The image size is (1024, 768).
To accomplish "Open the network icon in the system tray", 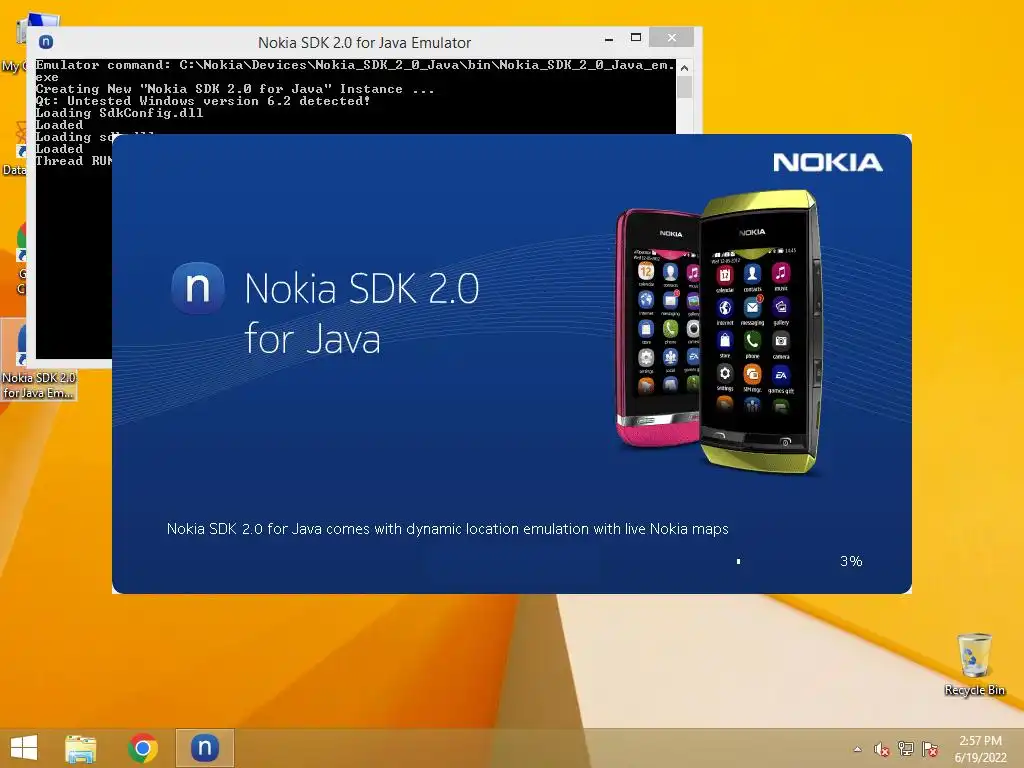I will pyautogui.click(x=906, y=749).
